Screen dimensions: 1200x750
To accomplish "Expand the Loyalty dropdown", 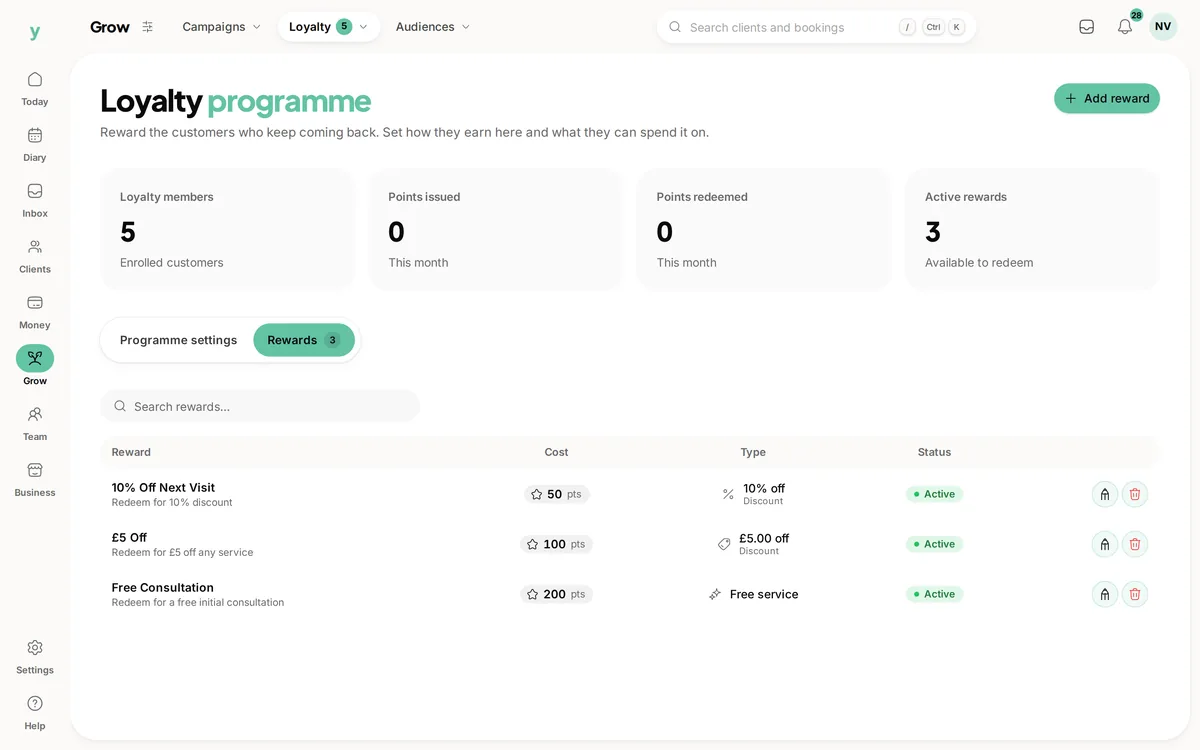I will (329, 27).
